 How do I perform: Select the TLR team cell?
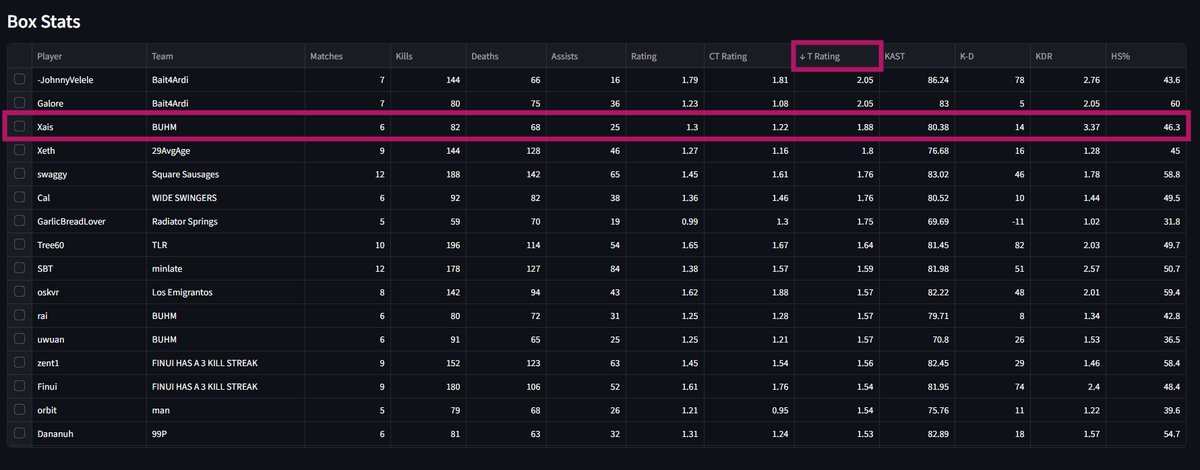tap(225, 245)
